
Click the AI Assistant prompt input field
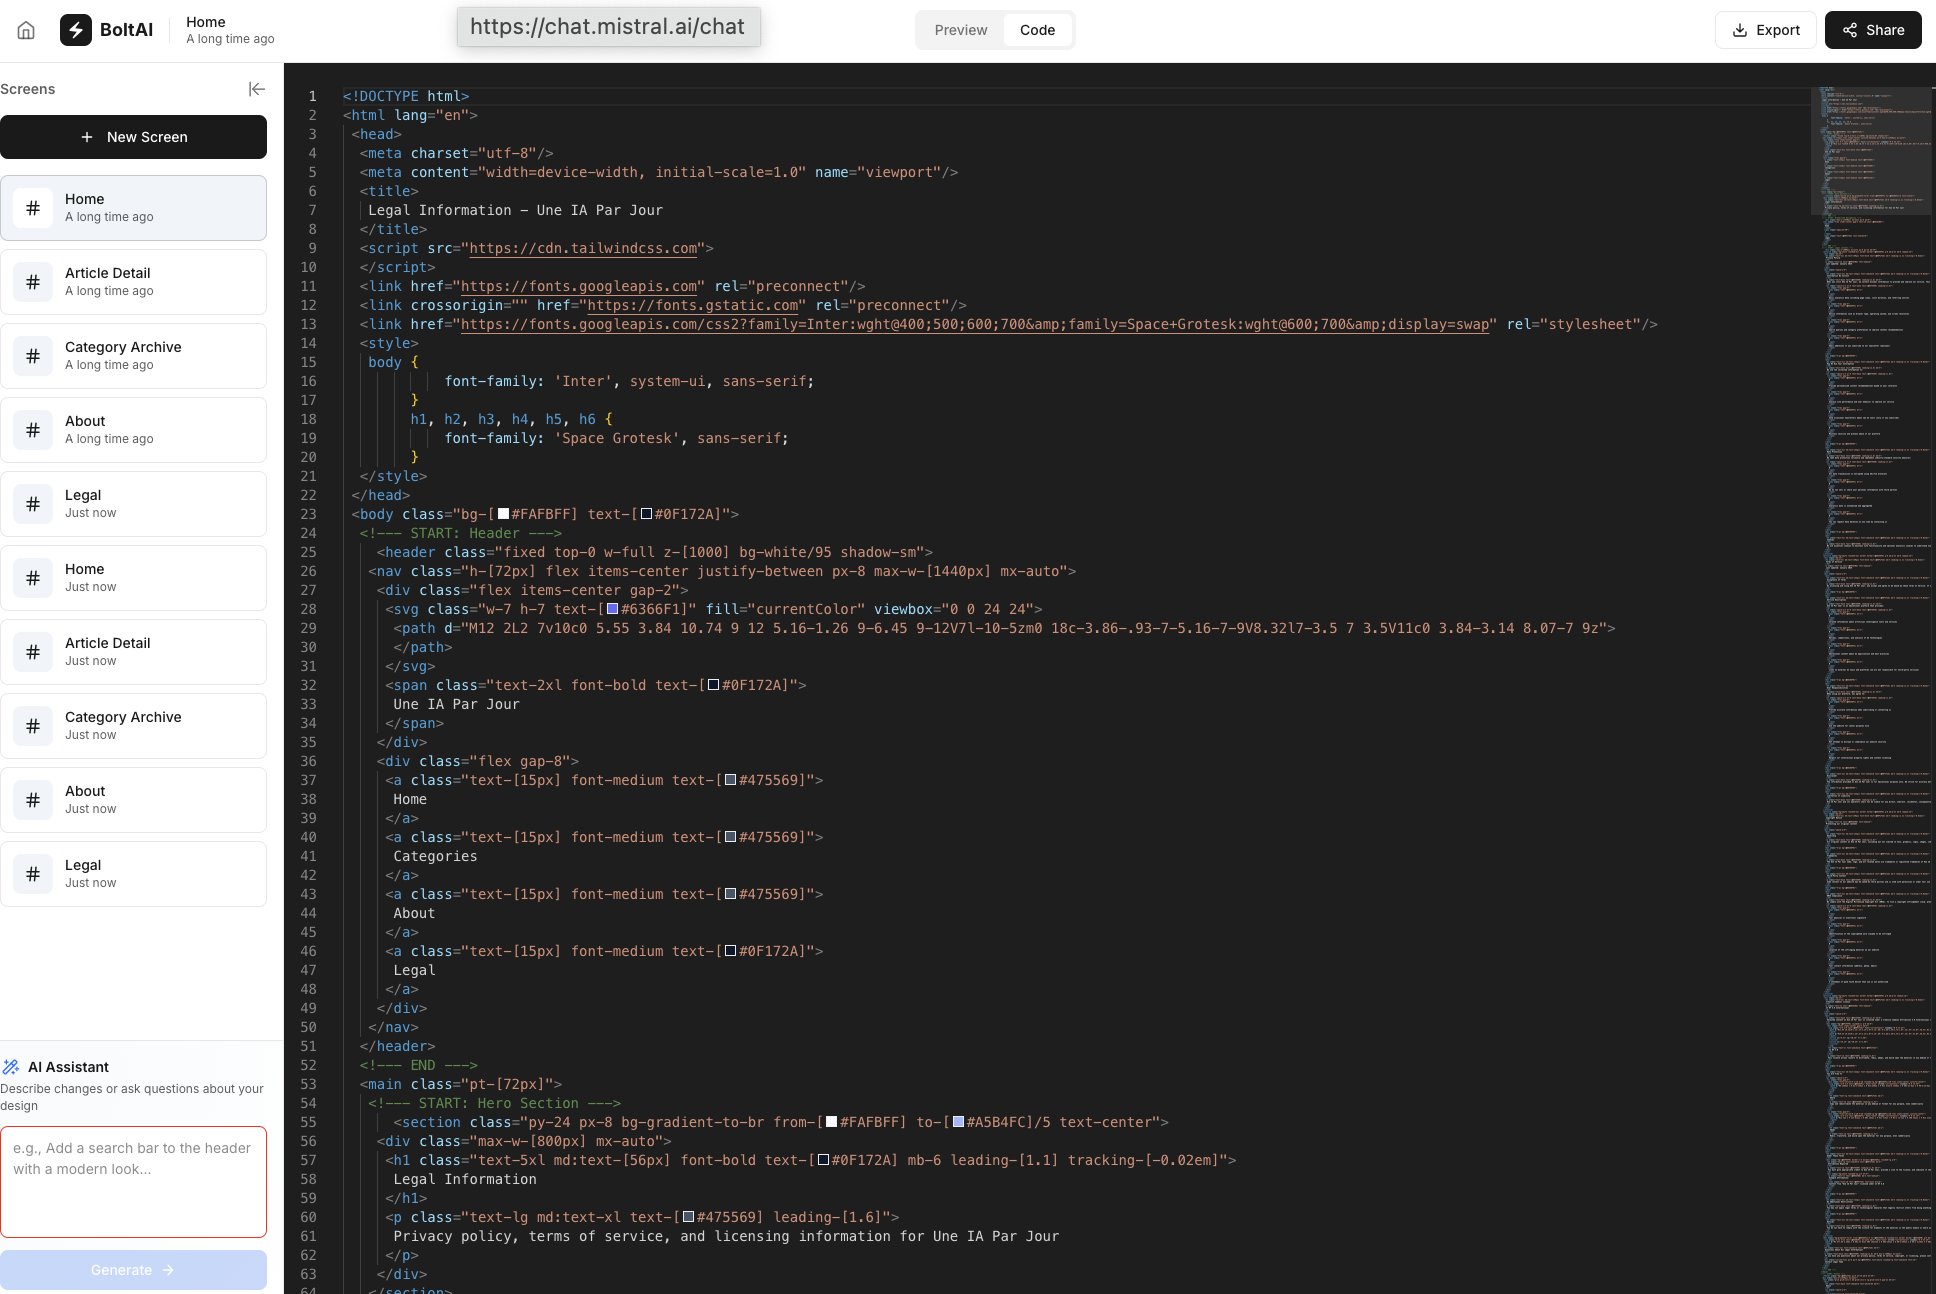pos(134,1182)
